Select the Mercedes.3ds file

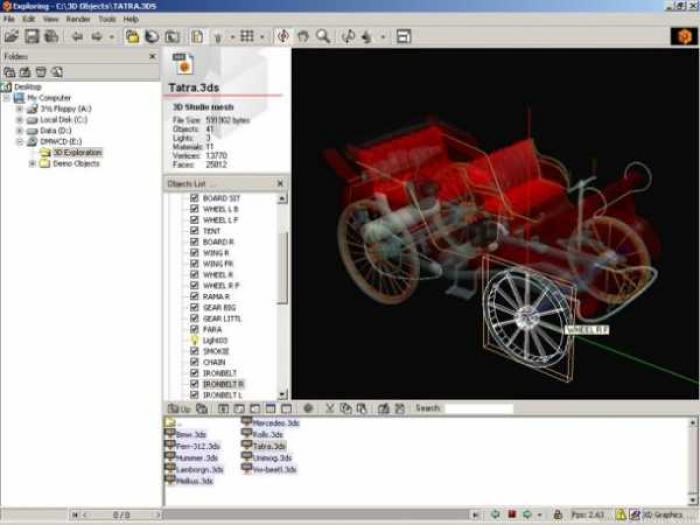pos(271,423)
